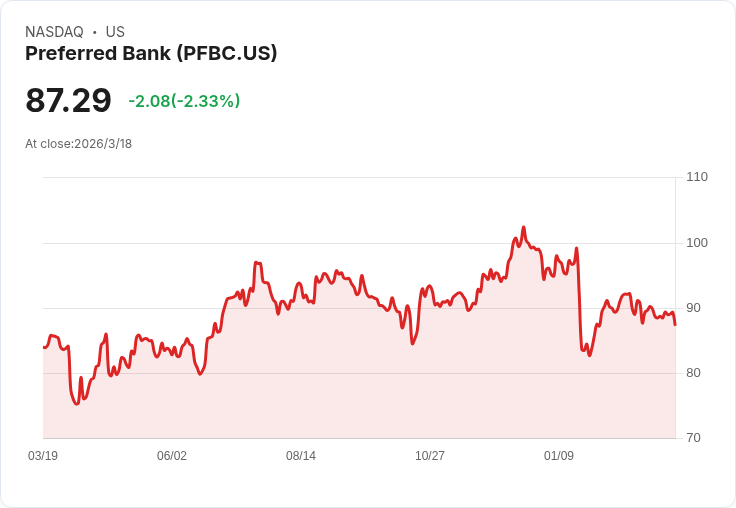Click the rightmost end of the price line

(x=675, y=324)
